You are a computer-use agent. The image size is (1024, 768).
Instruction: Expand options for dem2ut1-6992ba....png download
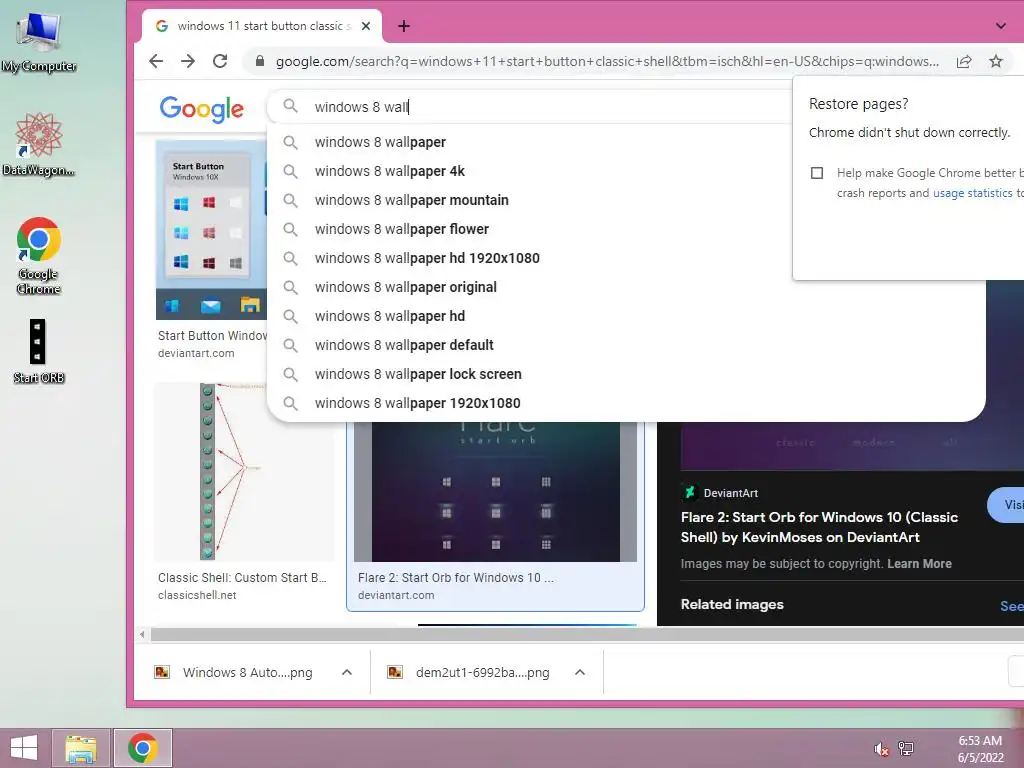[580, 672]
